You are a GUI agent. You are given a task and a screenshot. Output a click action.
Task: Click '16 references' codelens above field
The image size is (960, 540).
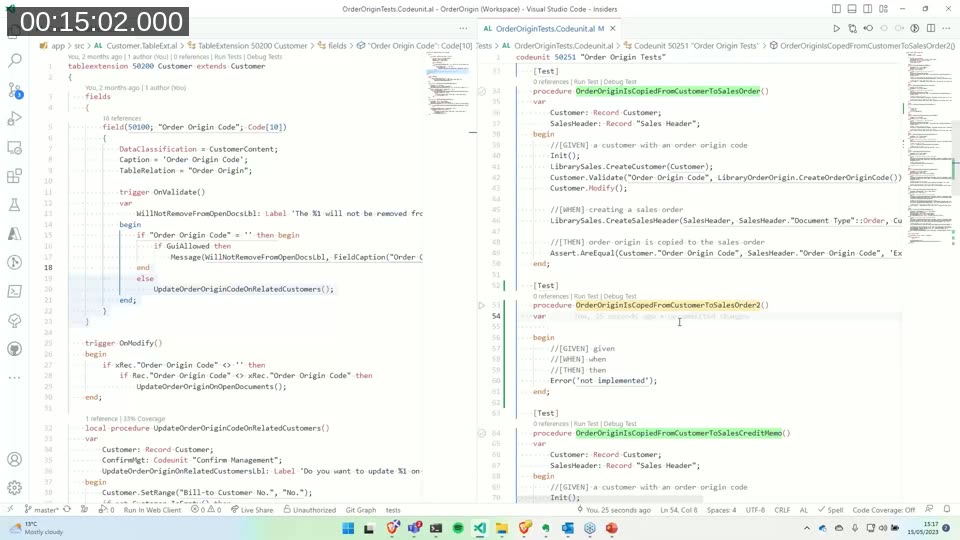[122, 118]
